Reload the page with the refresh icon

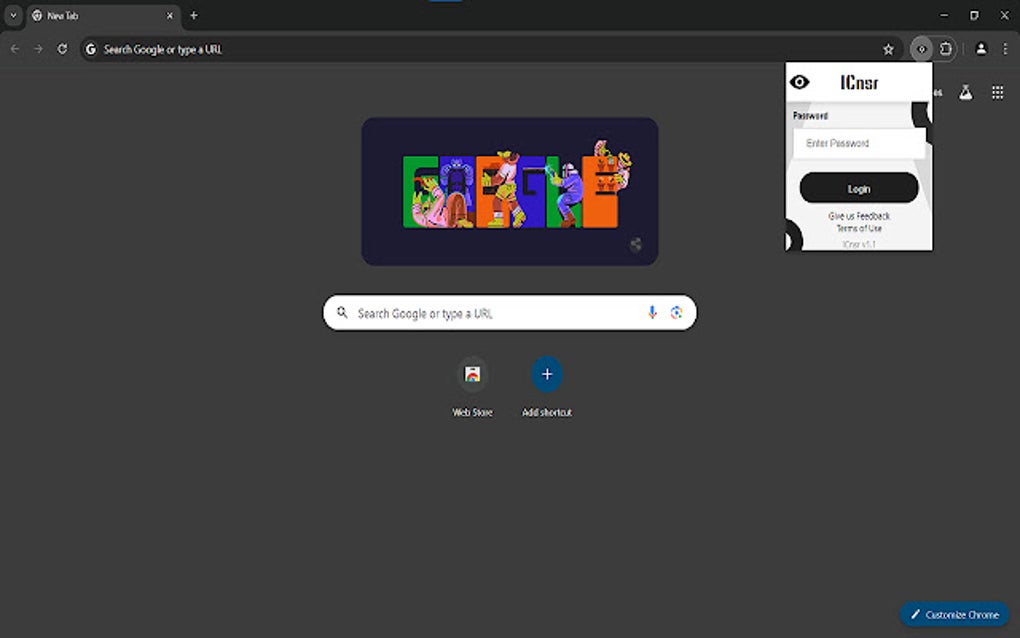click(62, 48)
